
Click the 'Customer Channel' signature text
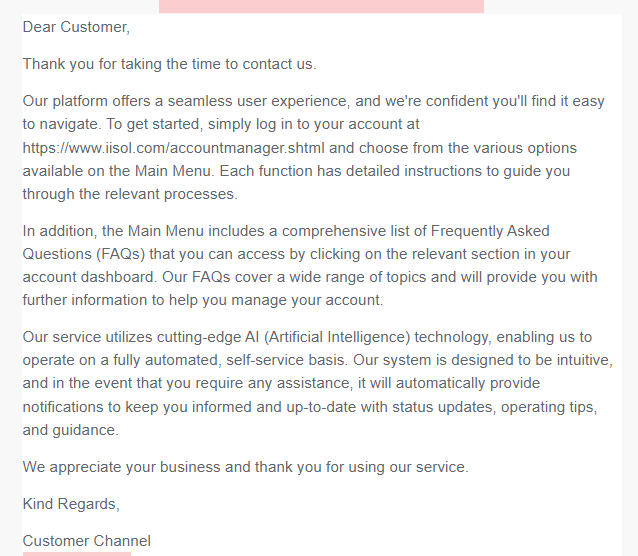[x=87, y=541]
